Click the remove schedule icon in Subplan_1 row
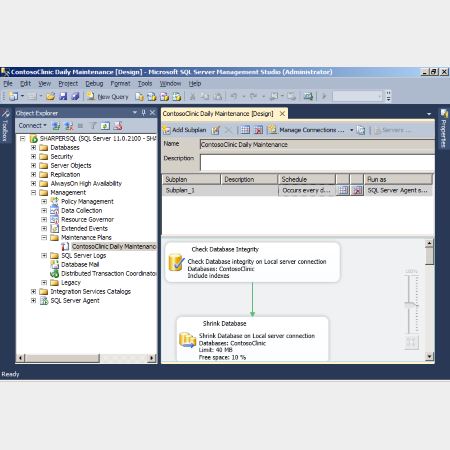 pyautogui.click(x=357, y=190)
